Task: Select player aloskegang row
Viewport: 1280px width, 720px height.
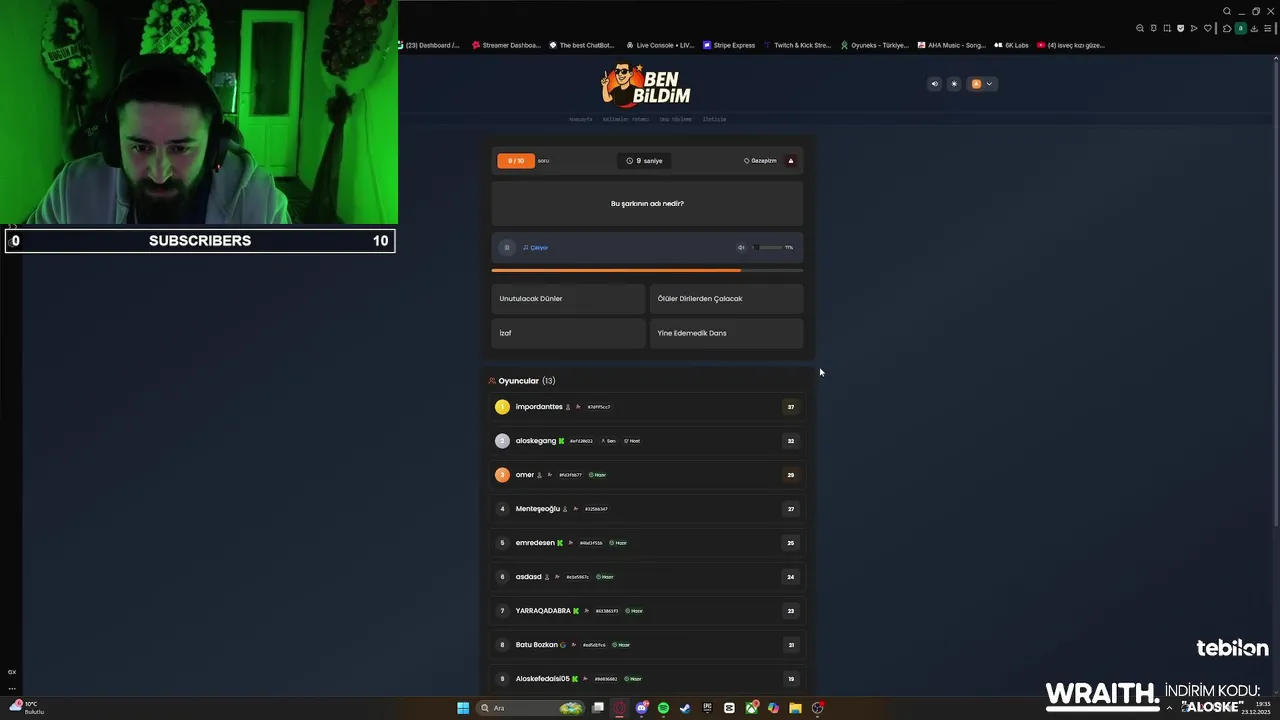Action: click(x=647, y=441)
